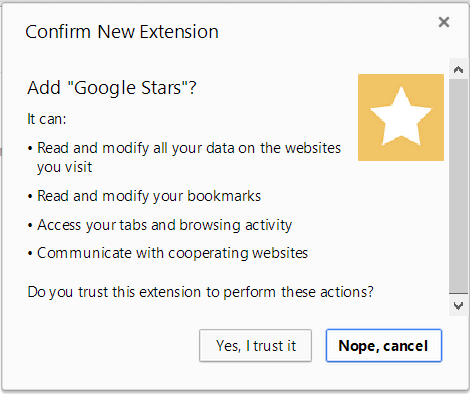Click the "you visit" continuation text
The width and height of the screenshot is (470, 395).
point(64,167)
